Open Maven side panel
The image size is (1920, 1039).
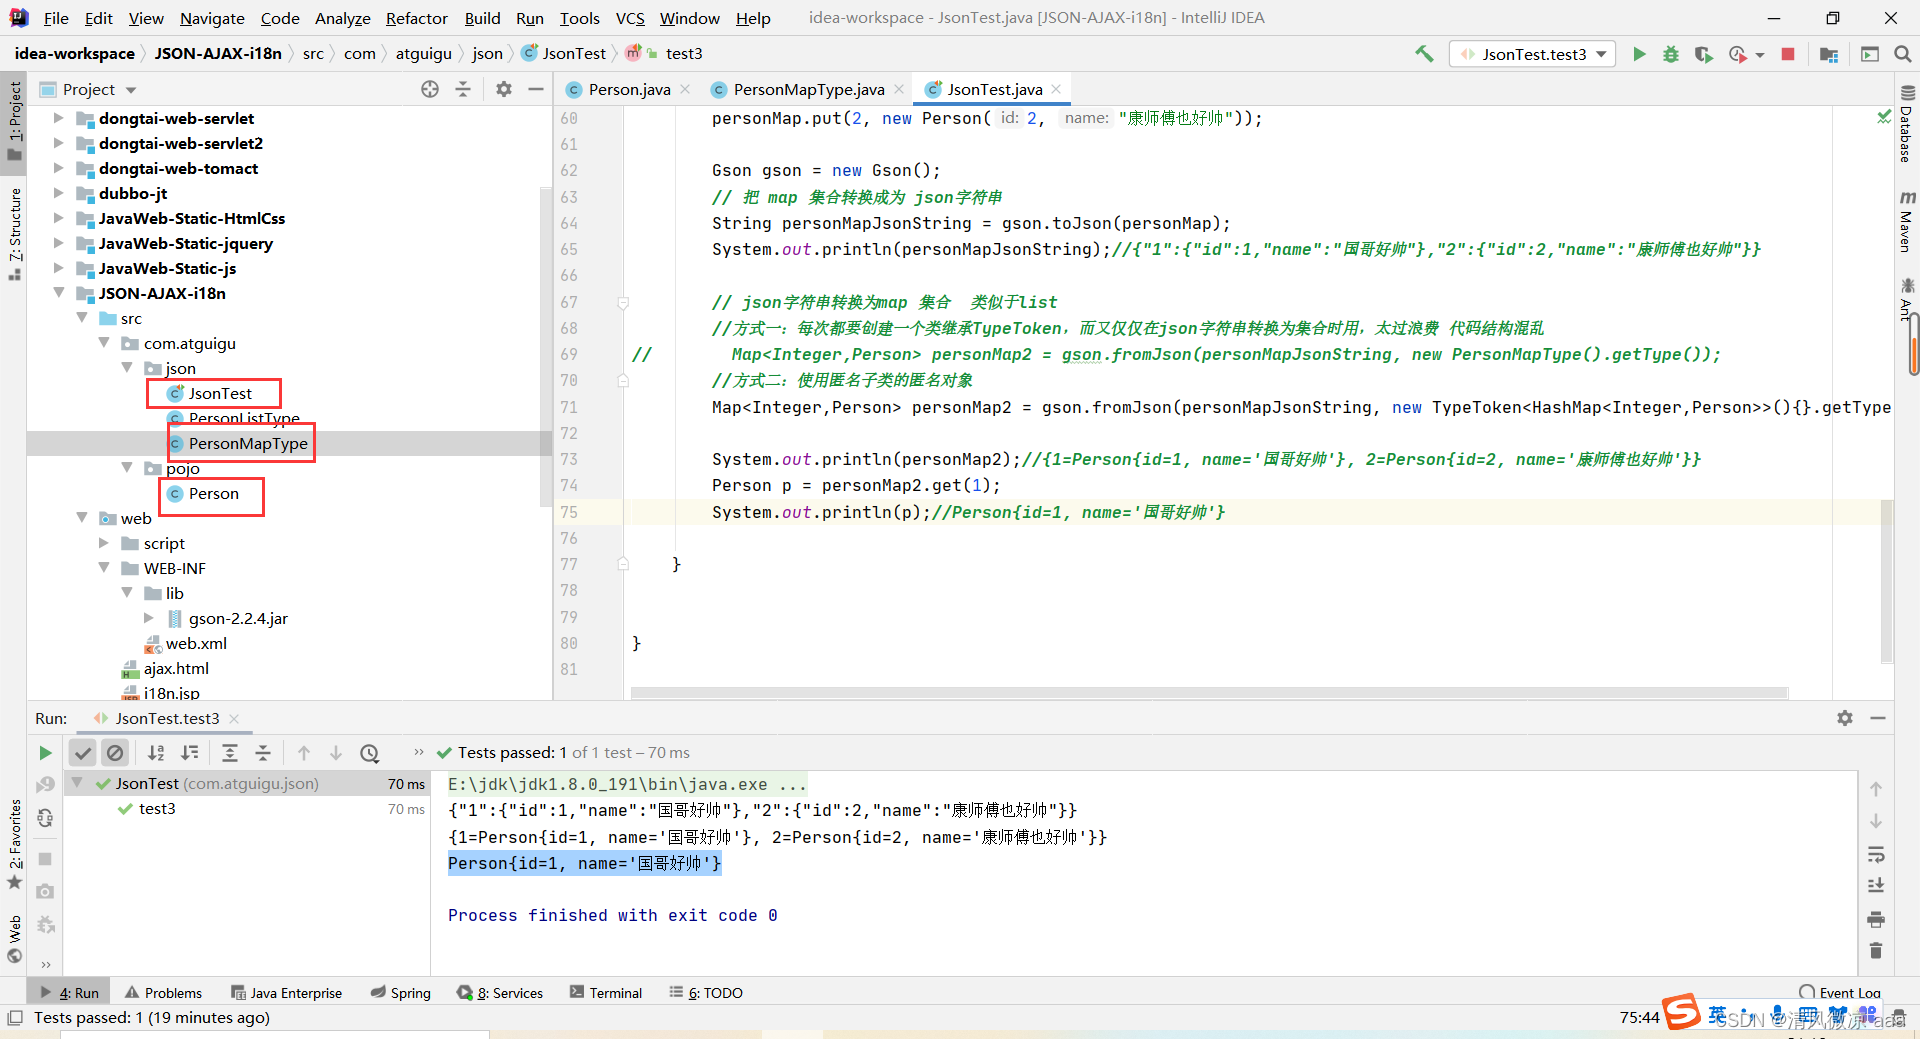(1906, 221)
